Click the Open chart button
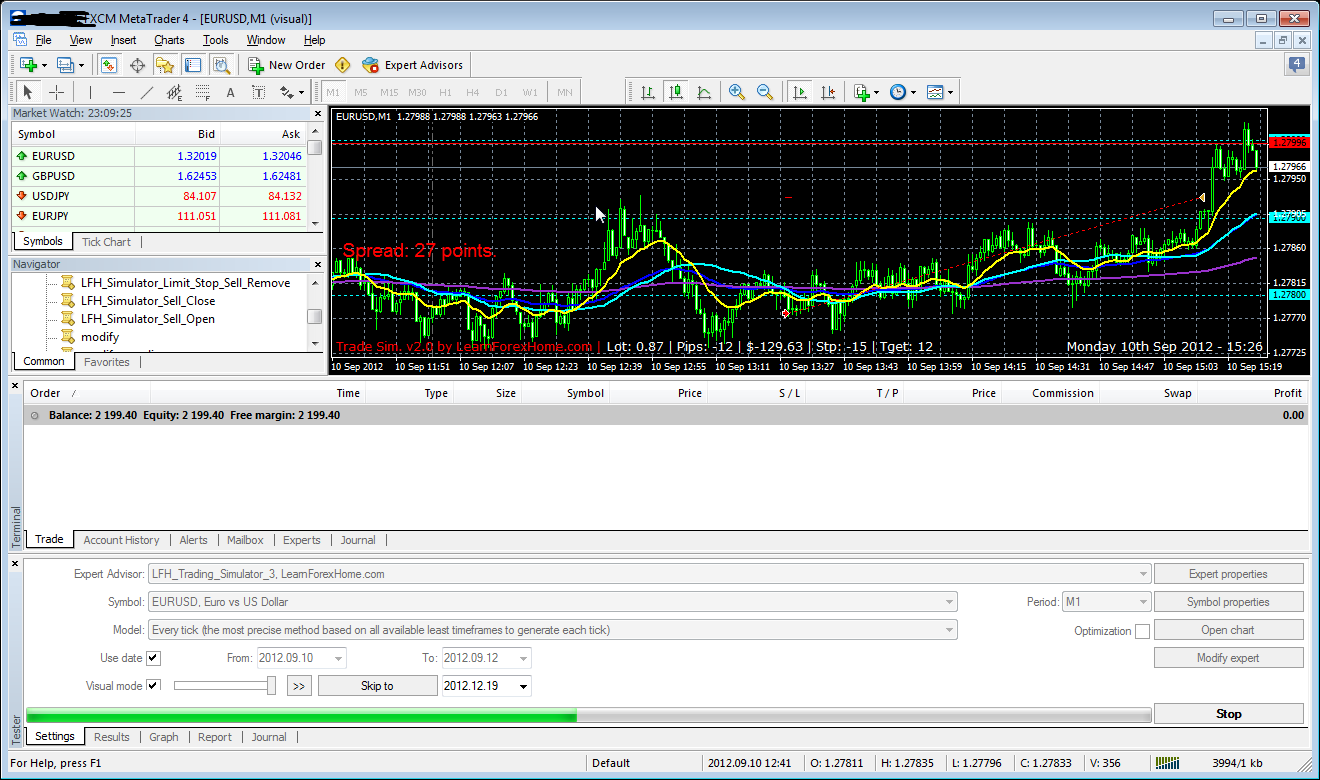1320x780 pixels. tap(1229, 630)
